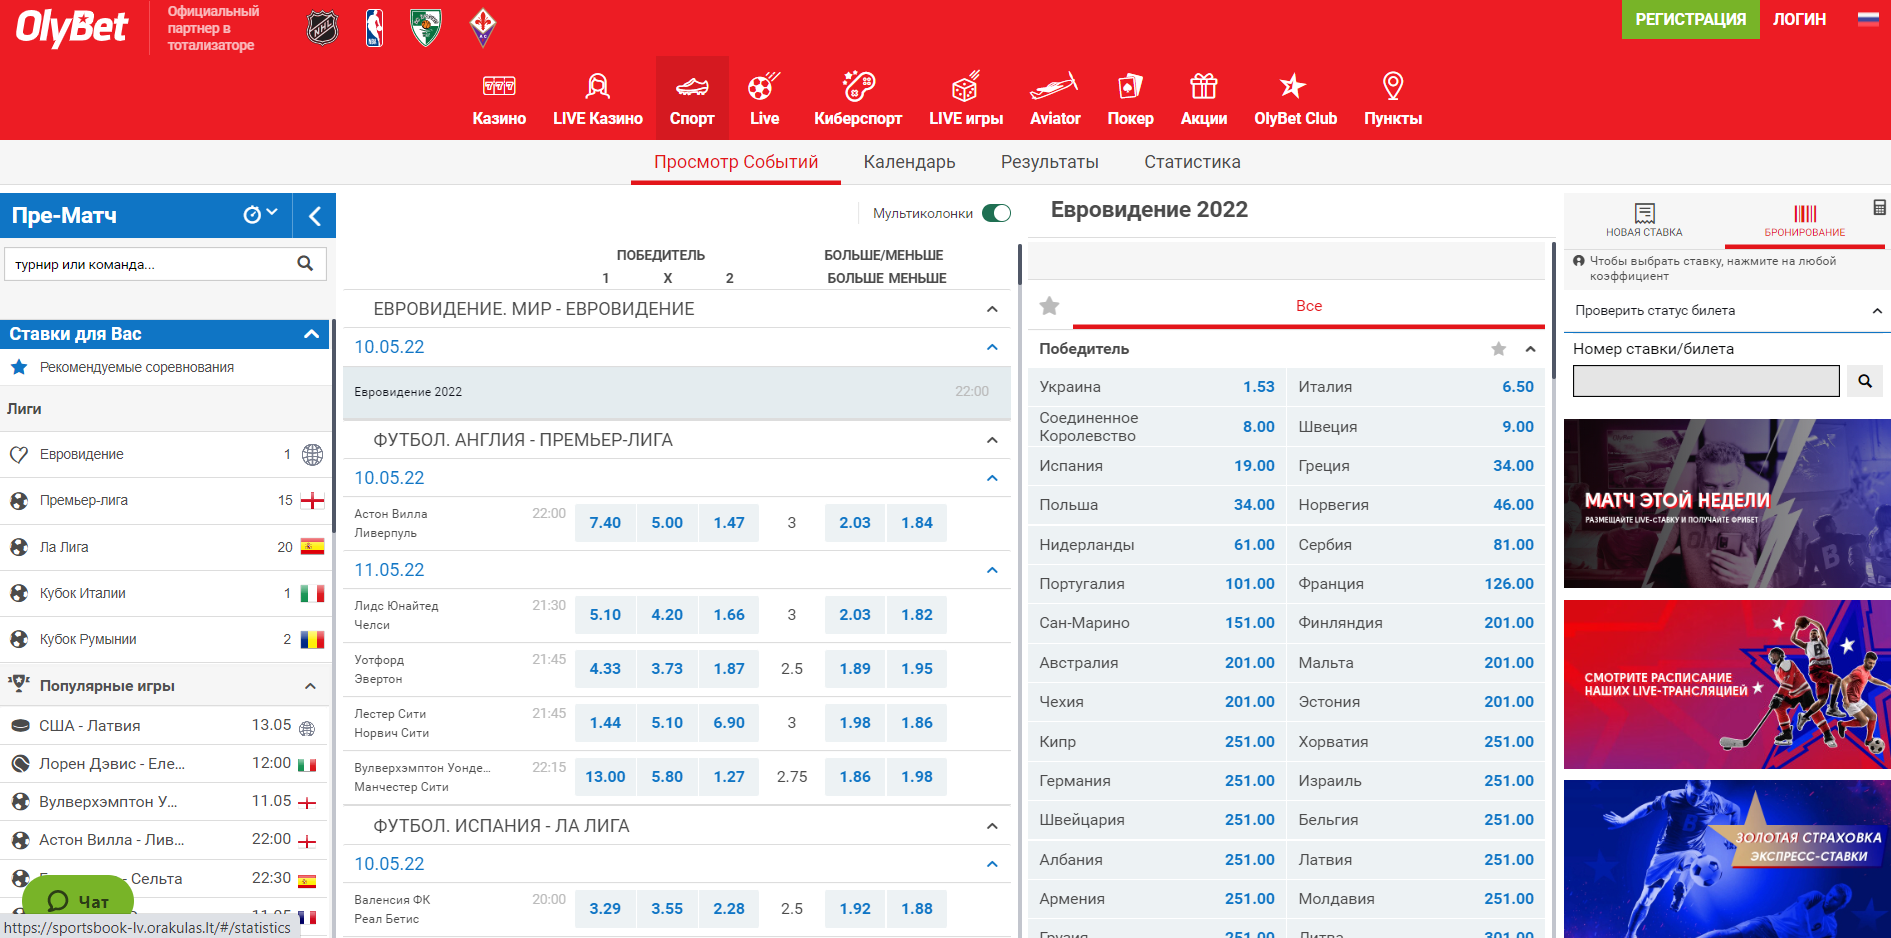
Task: Open the Статистика tab
Action: point(1192,162)
